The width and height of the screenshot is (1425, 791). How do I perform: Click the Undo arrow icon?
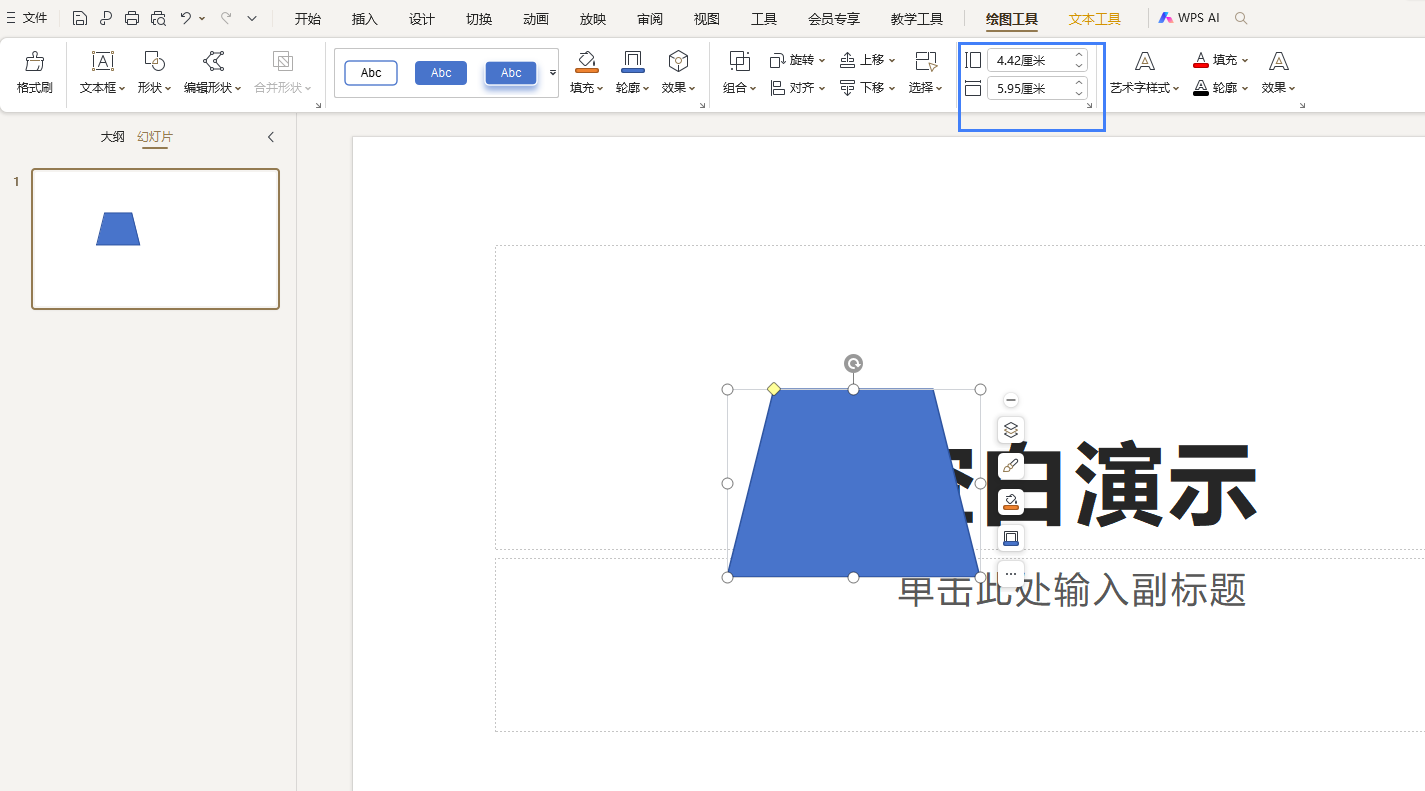pos(186,18)
